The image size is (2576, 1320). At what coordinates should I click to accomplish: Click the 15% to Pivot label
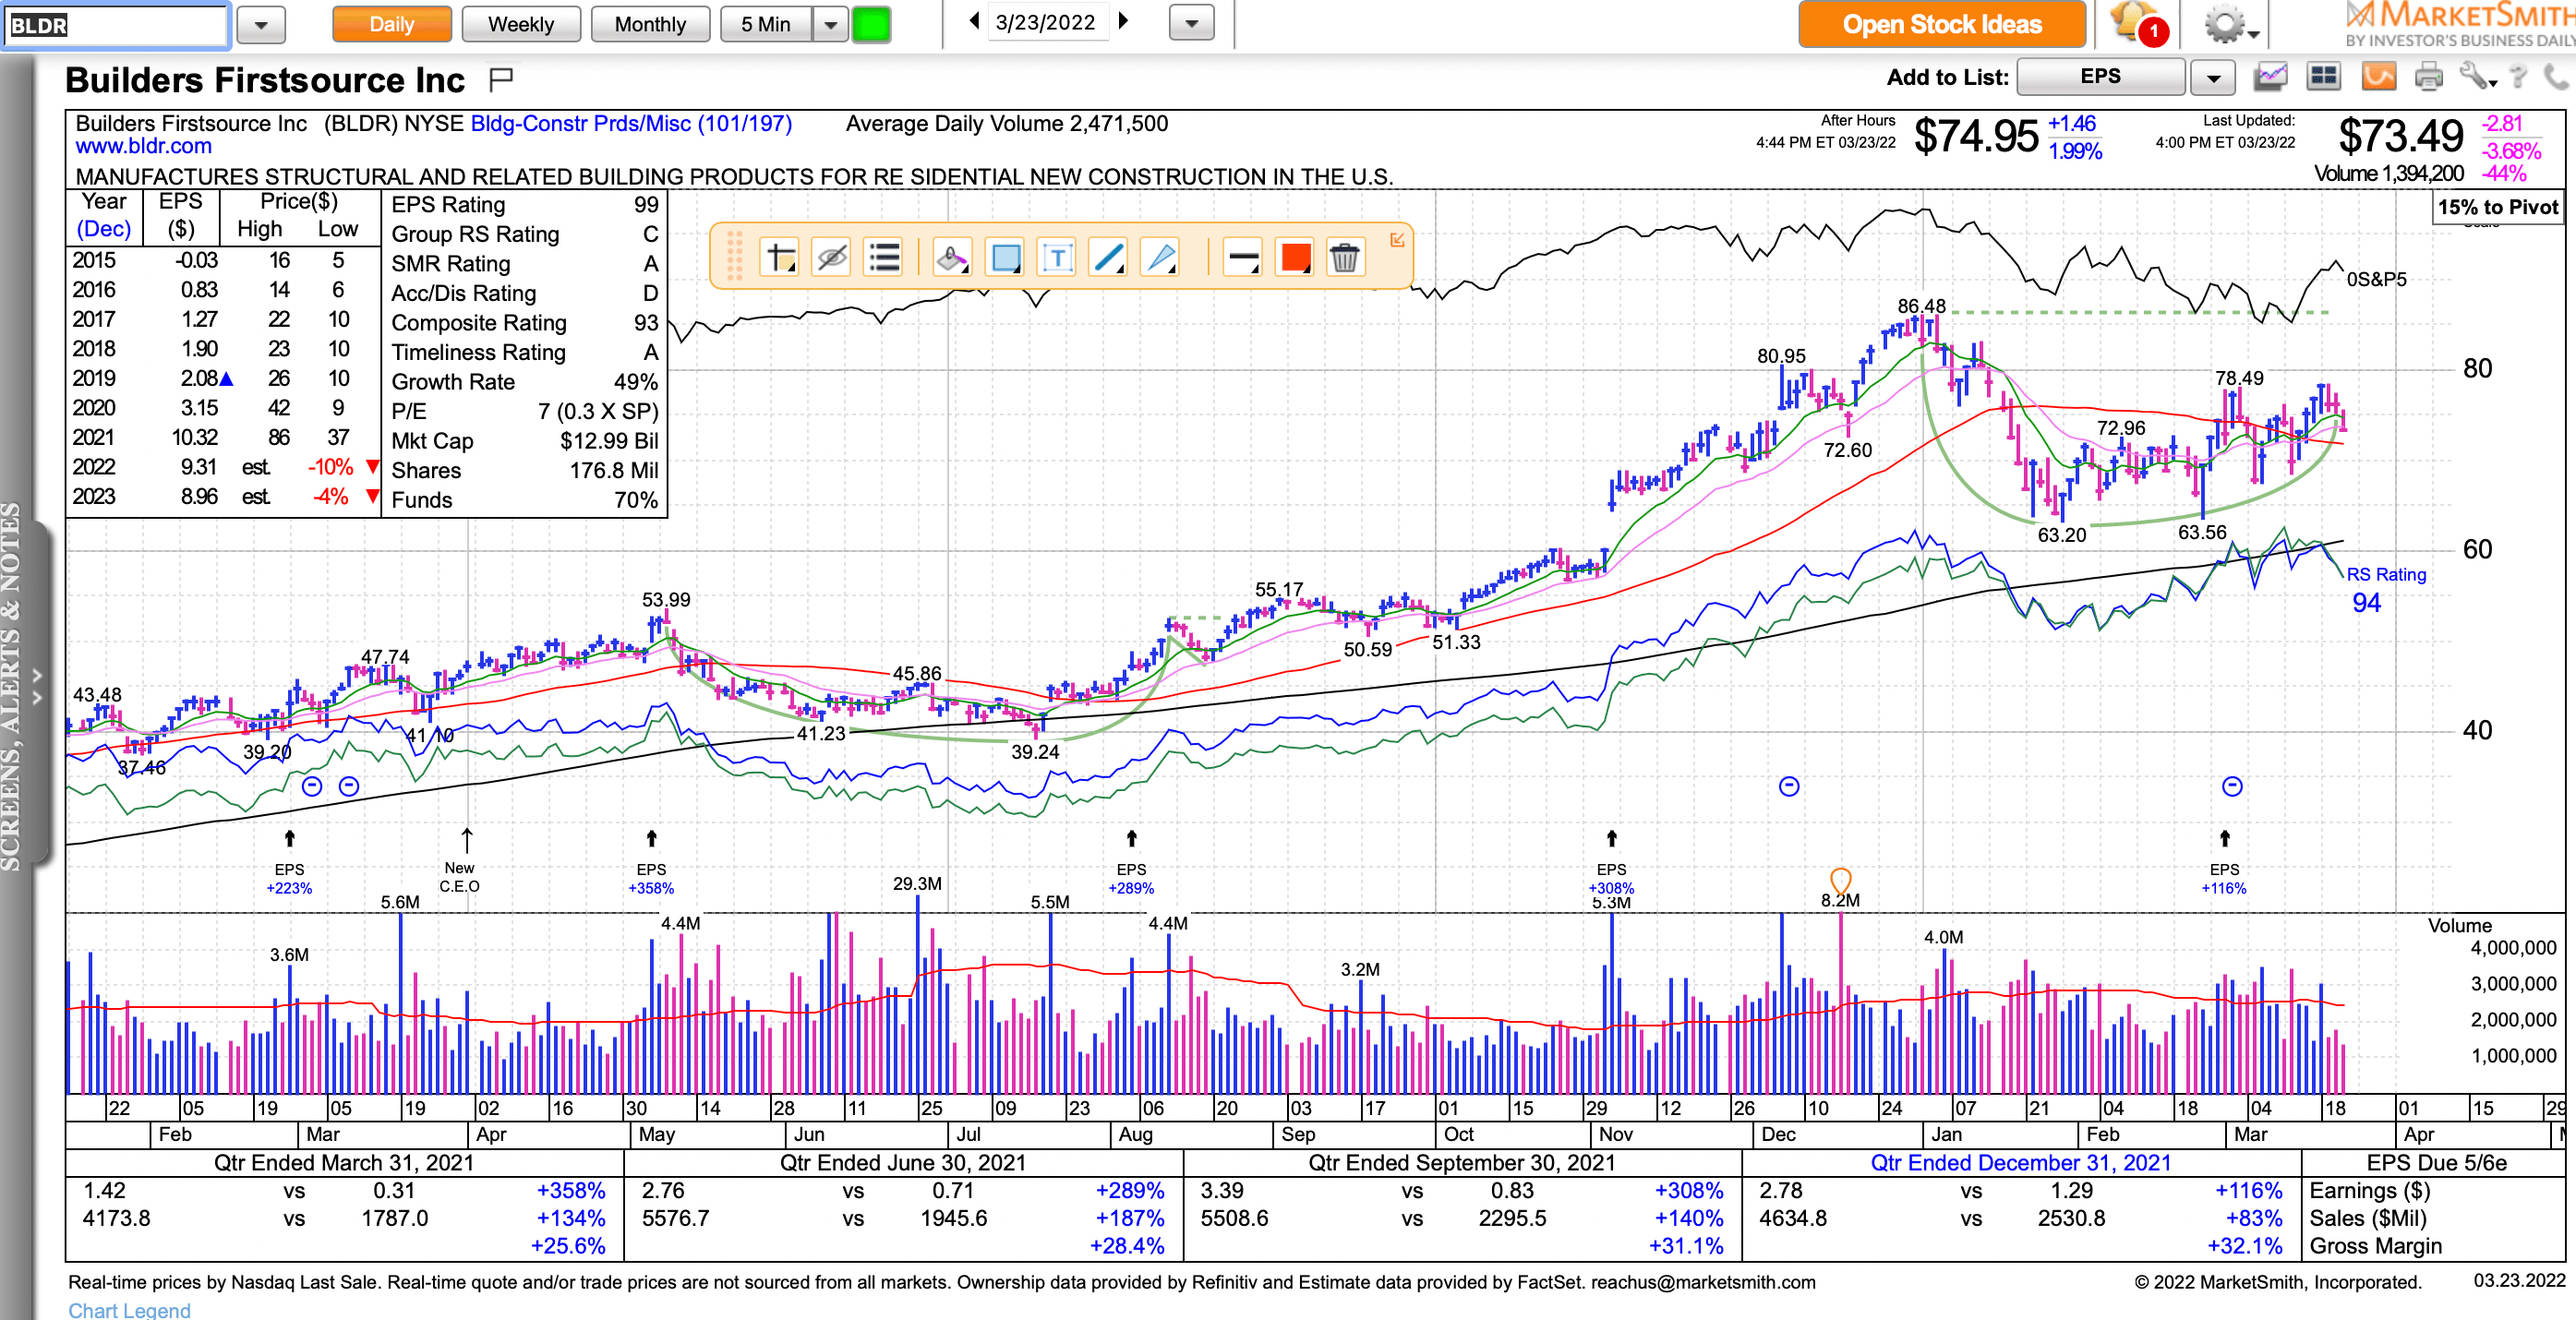tap(2497, 207)
